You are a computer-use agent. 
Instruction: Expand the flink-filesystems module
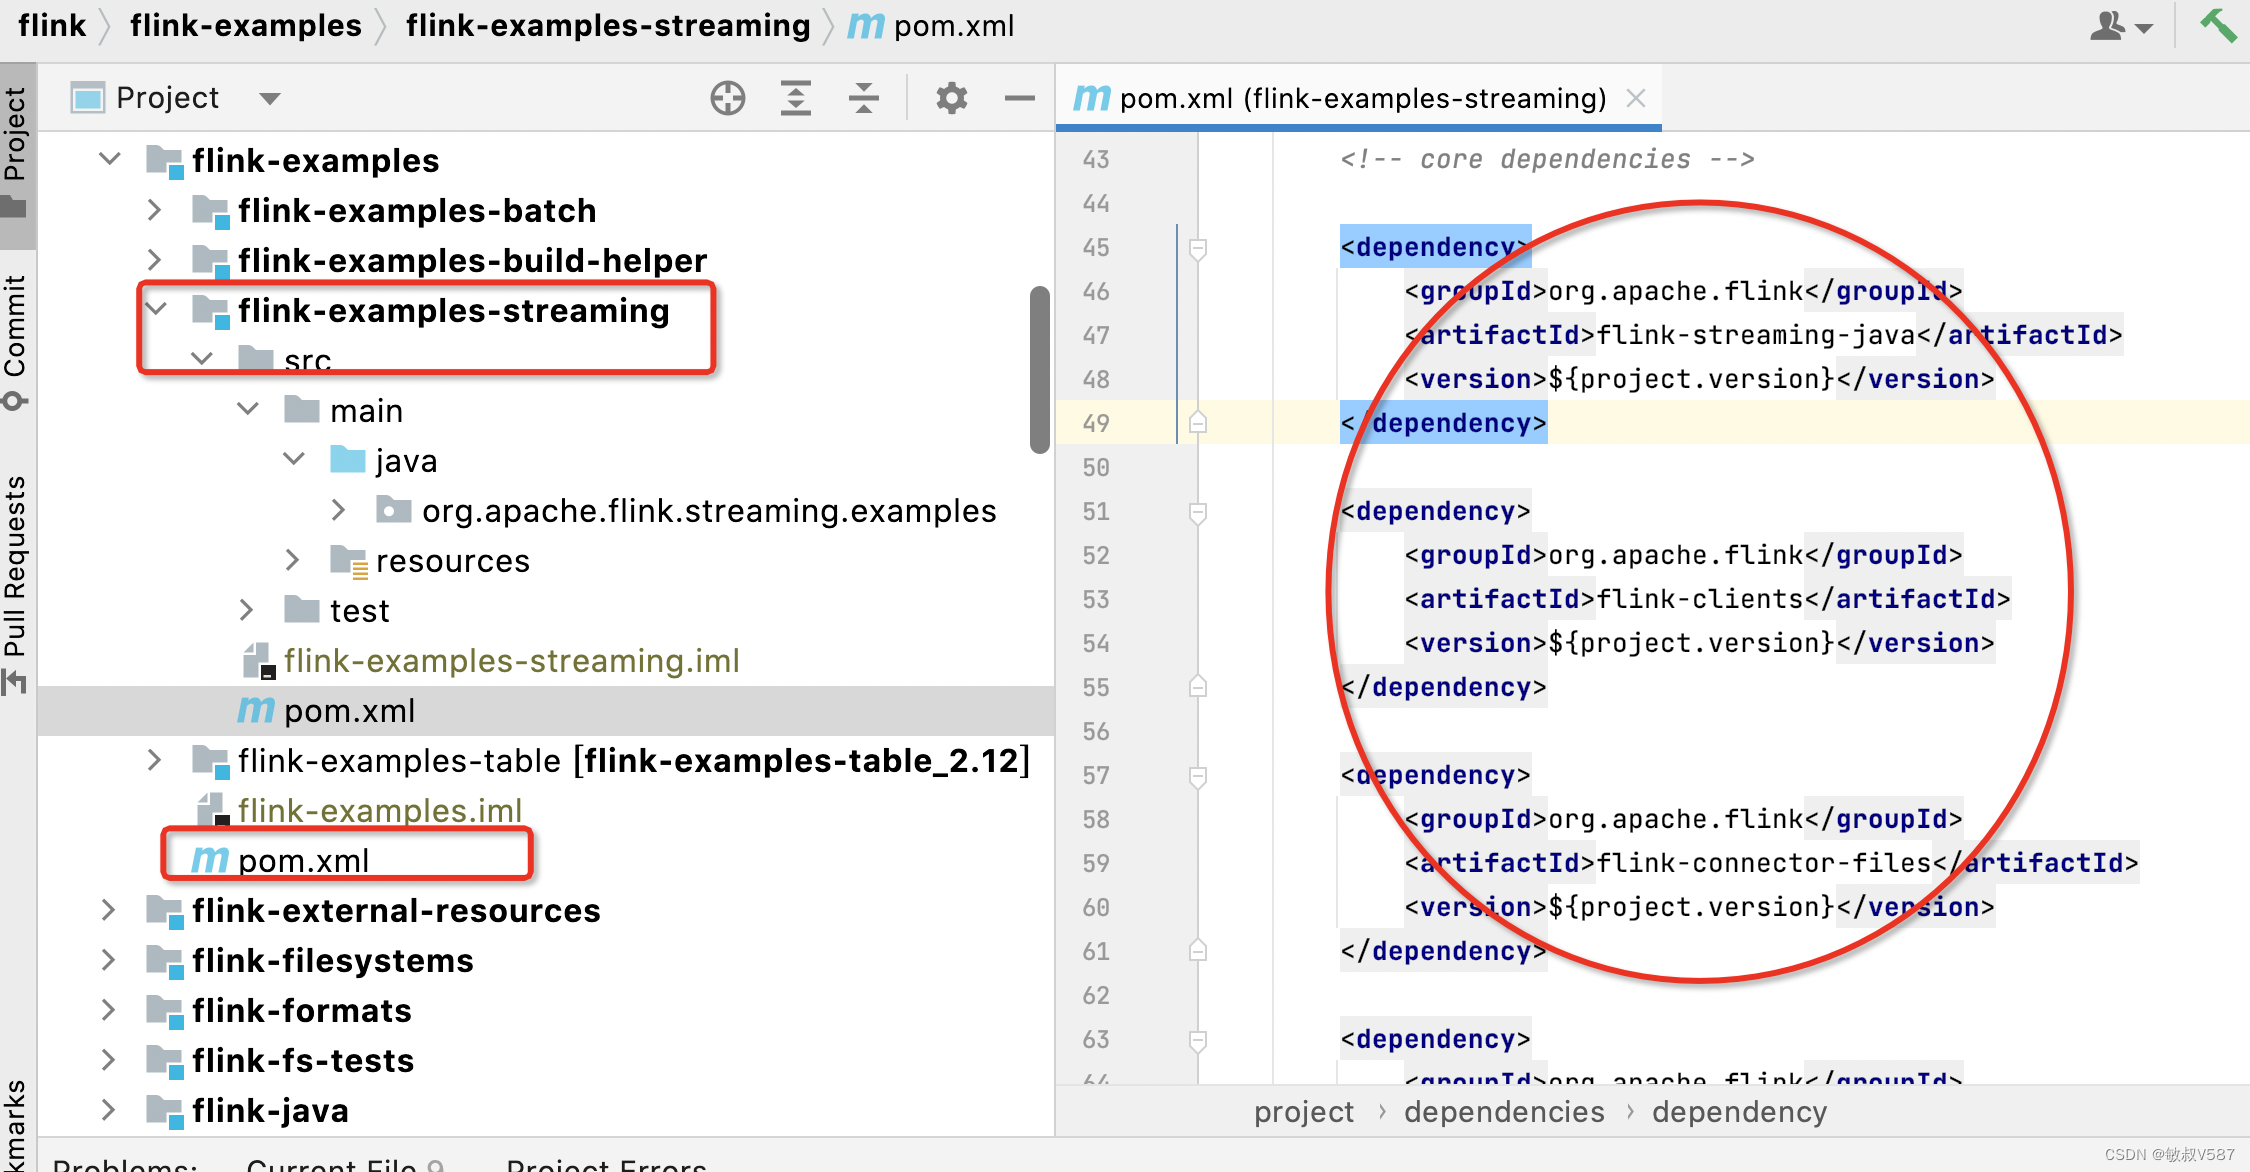click(108, 960)
